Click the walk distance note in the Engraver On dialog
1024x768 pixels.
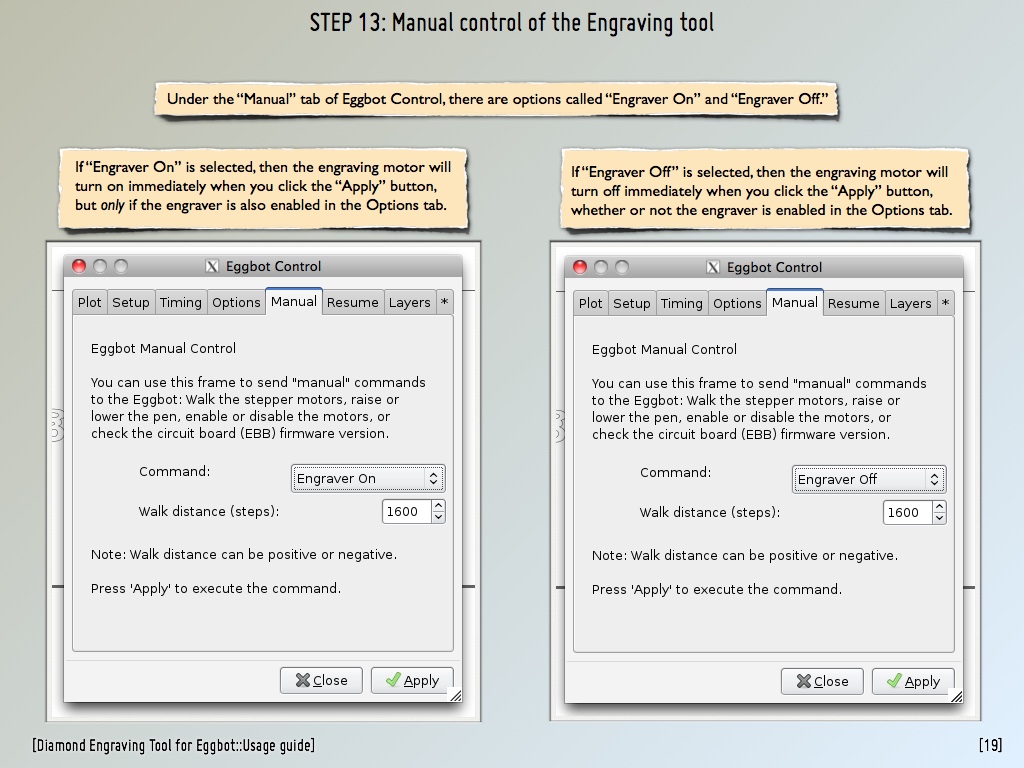tap(244, 554)
